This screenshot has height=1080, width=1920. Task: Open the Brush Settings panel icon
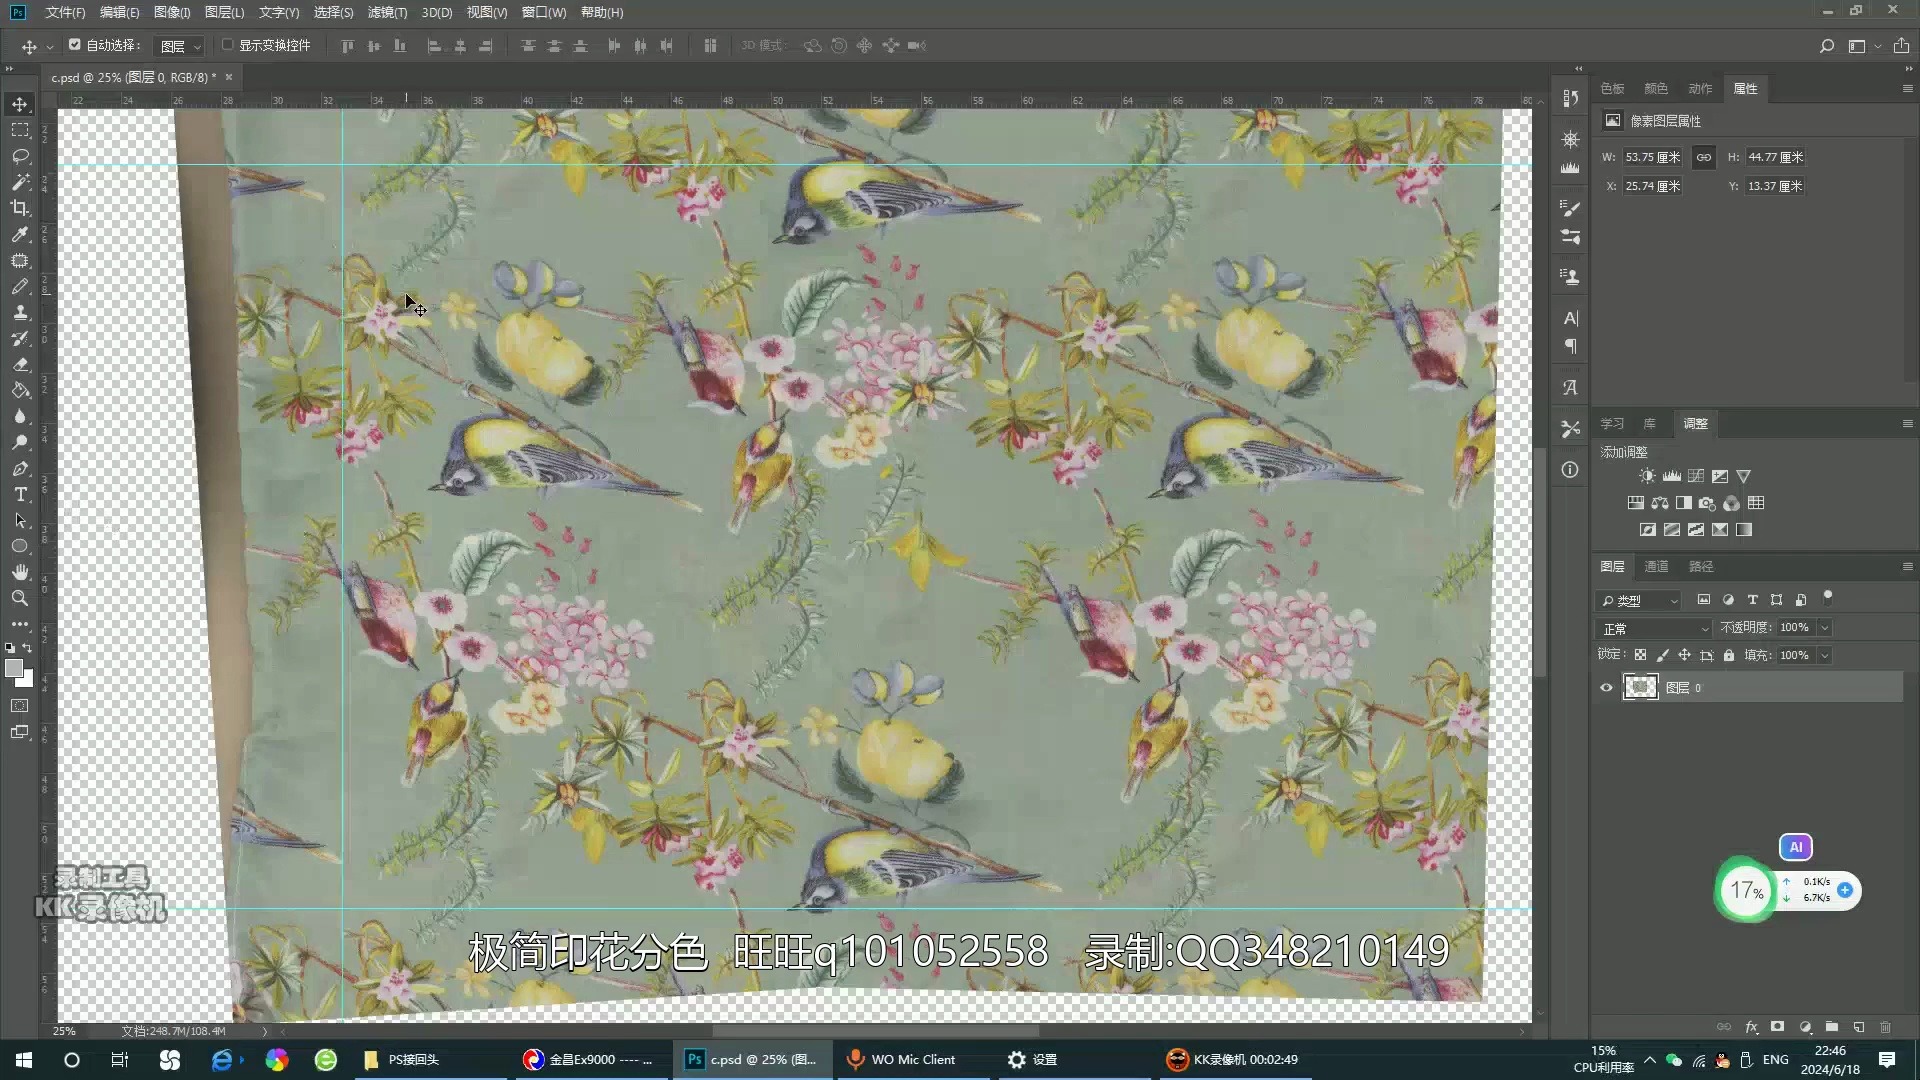click(x=1570, y=207)
